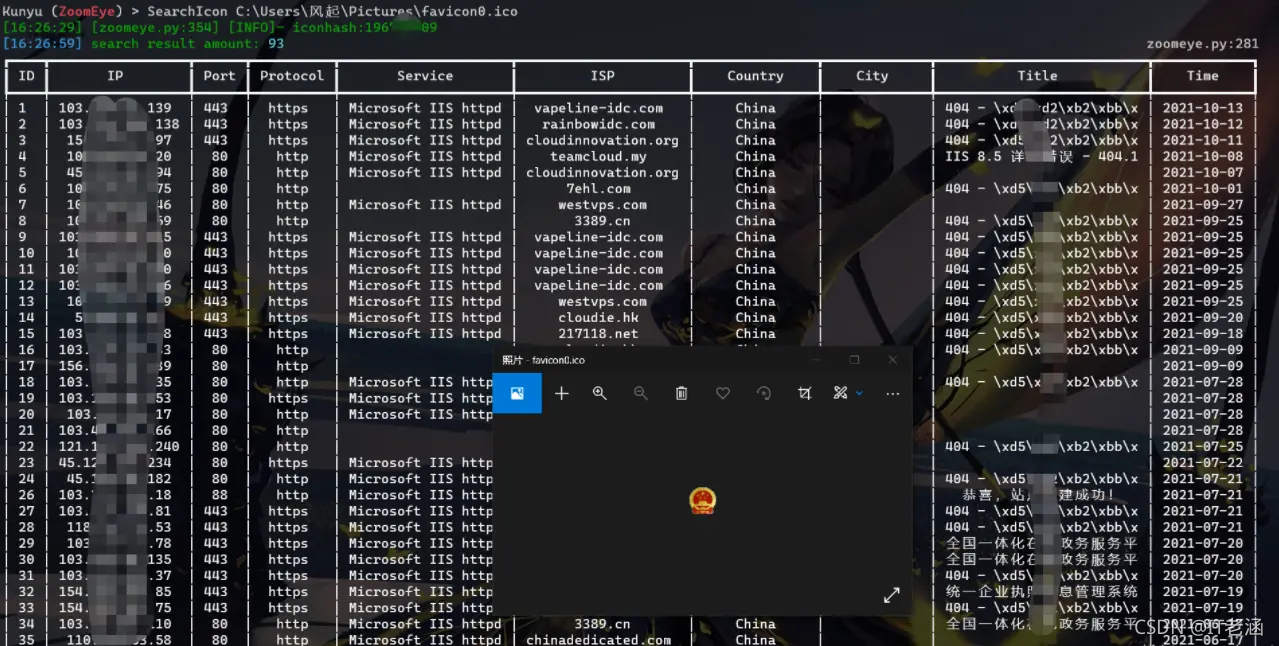
Task: Select the chinadedicated.com ISP cell
Action: pyautogui.click(x=598, y=640)
